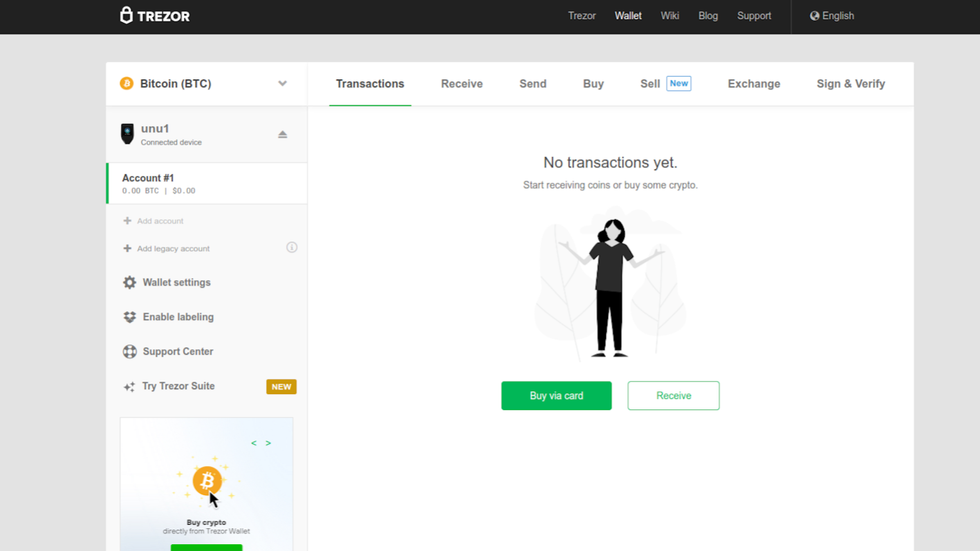Eject the unu1 connected device
The width and height of the screenshot is (980, 551).
pyautogui.click(x=282, y=134)
